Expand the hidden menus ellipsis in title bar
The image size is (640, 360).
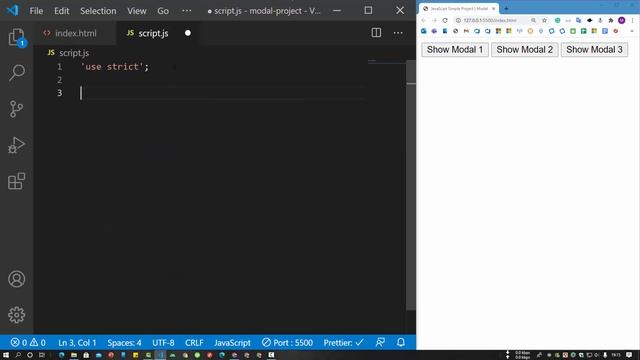(187, 11)
